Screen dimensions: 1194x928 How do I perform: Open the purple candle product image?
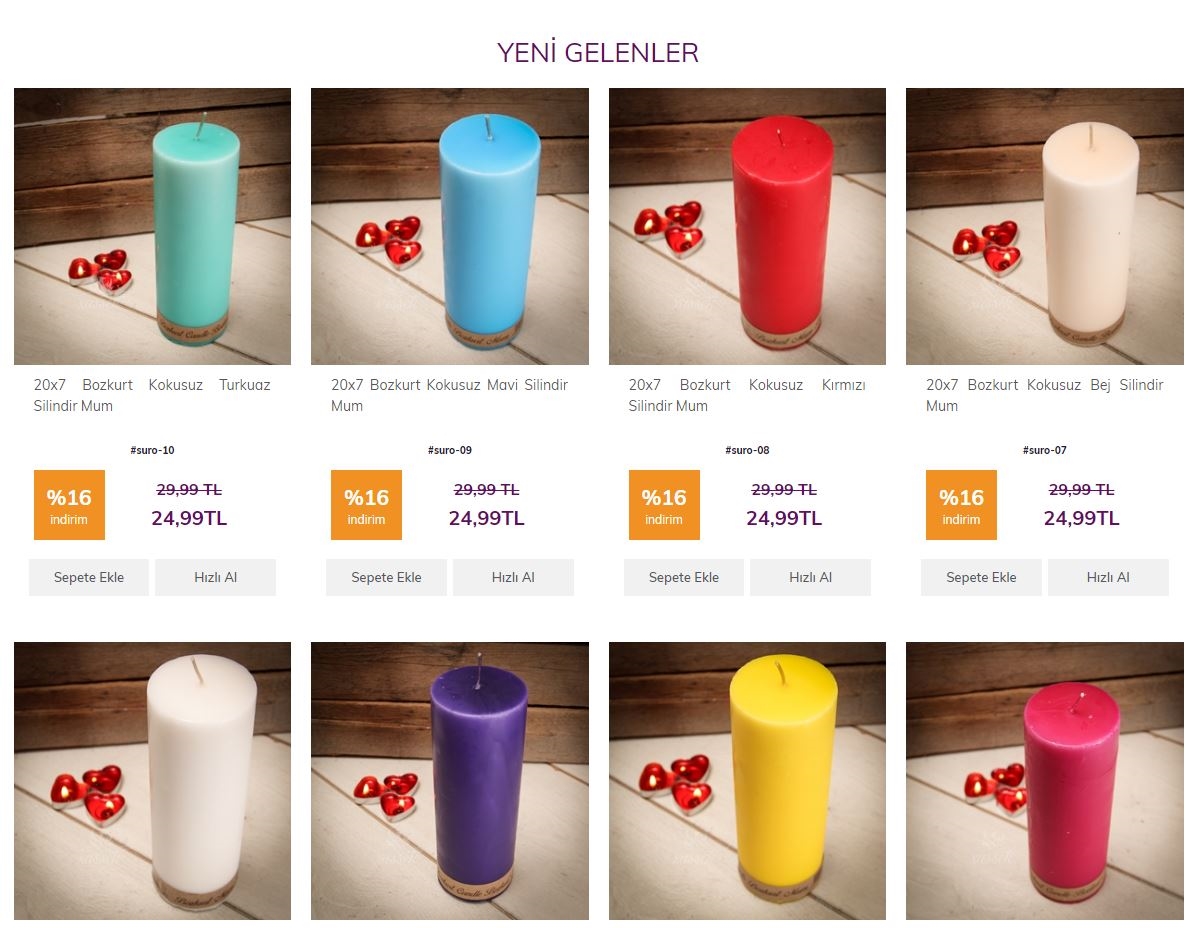pyautogui.click(x=449, y=780)
